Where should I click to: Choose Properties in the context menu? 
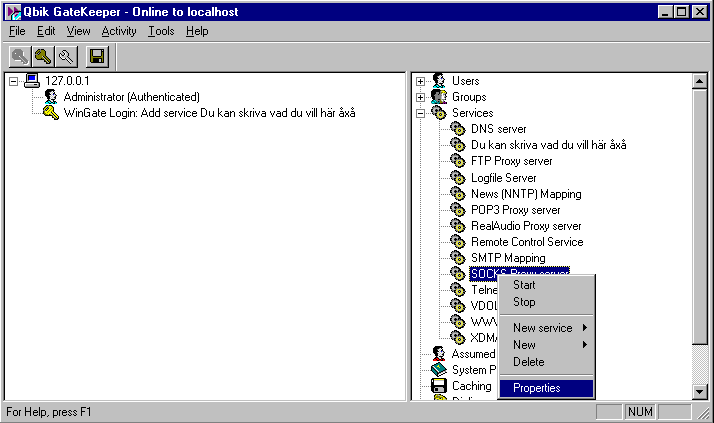click(x=546, y=388)
